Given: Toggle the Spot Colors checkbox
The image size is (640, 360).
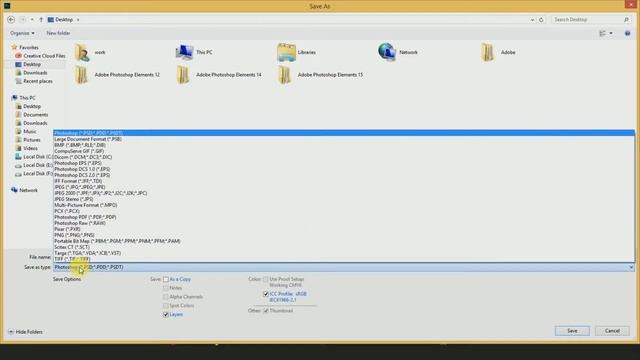Looking at the screenshot, I should 166,306.
